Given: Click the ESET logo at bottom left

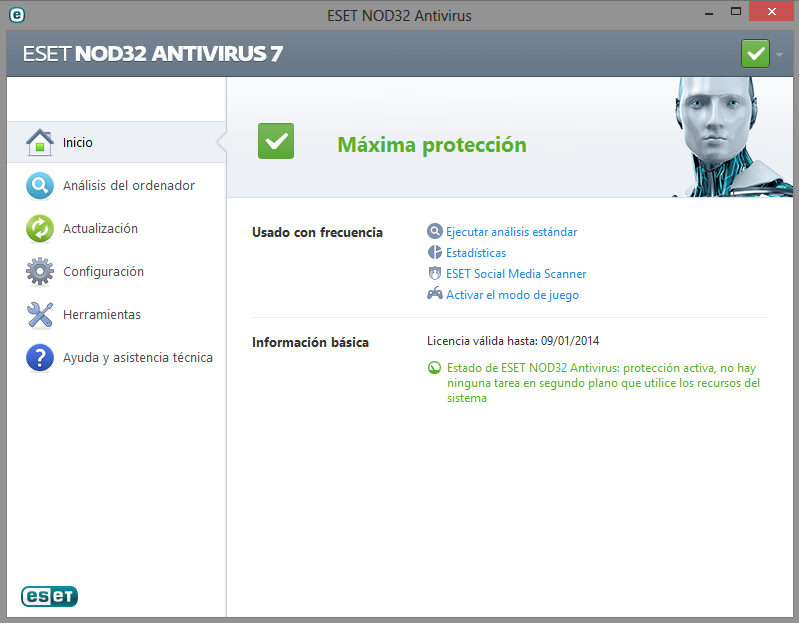Looking at the screenshot, I should coord(49,596).
